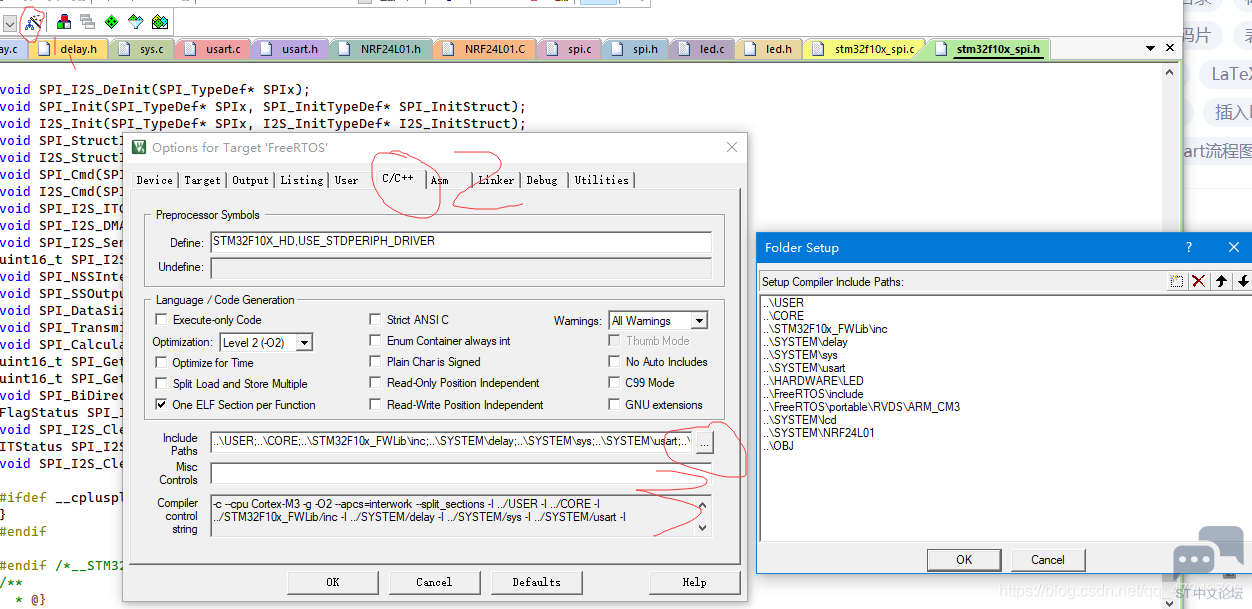Click the green Manage Run-Time Environment icon

111,21
